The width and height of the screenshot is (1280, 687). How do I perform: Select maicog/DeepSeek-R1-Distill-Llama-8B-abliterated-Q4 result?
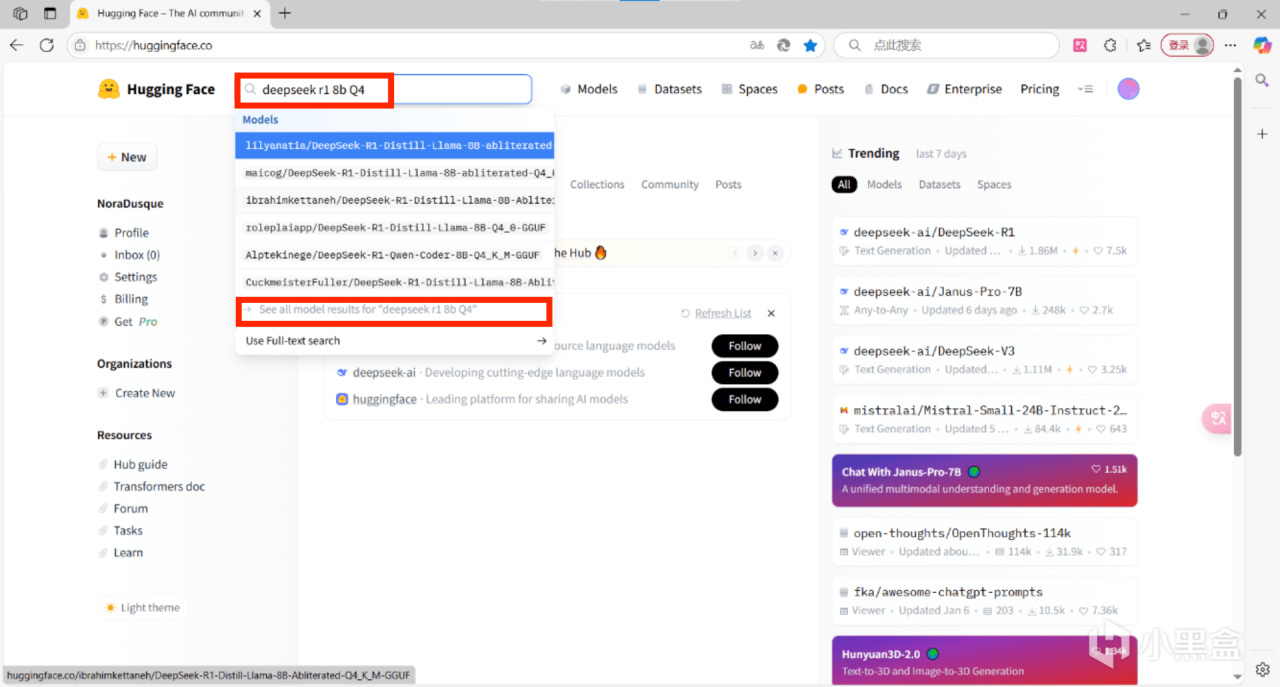pyautogui.click(x=395, y=173)
